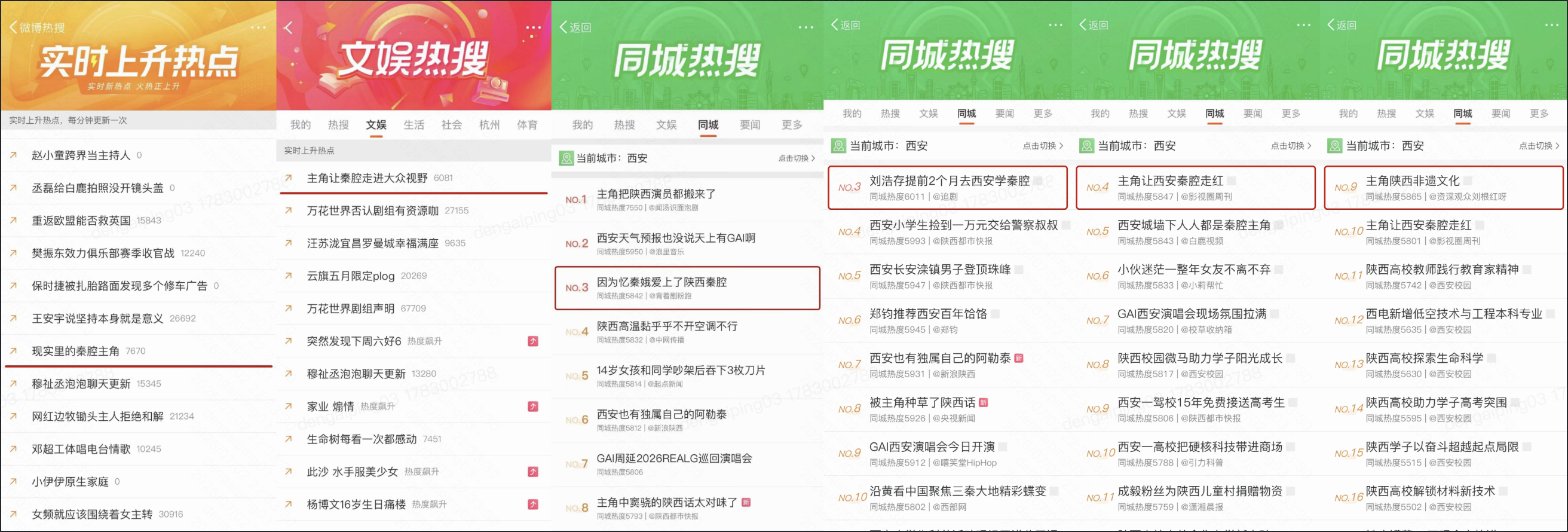Viewport: 1568px width, 532px height.
Task: Switch to the 社会 tab
Action: point(452,125)
